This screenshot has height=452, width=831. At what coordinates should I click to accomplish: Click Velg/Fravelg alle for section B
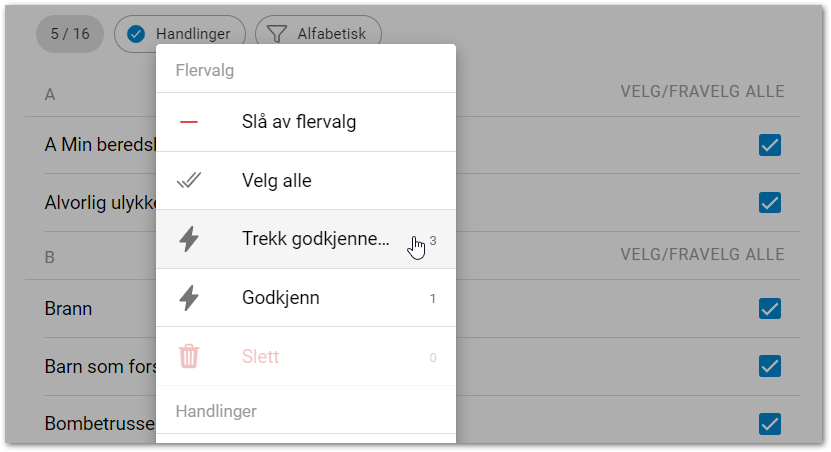[702, 255]
